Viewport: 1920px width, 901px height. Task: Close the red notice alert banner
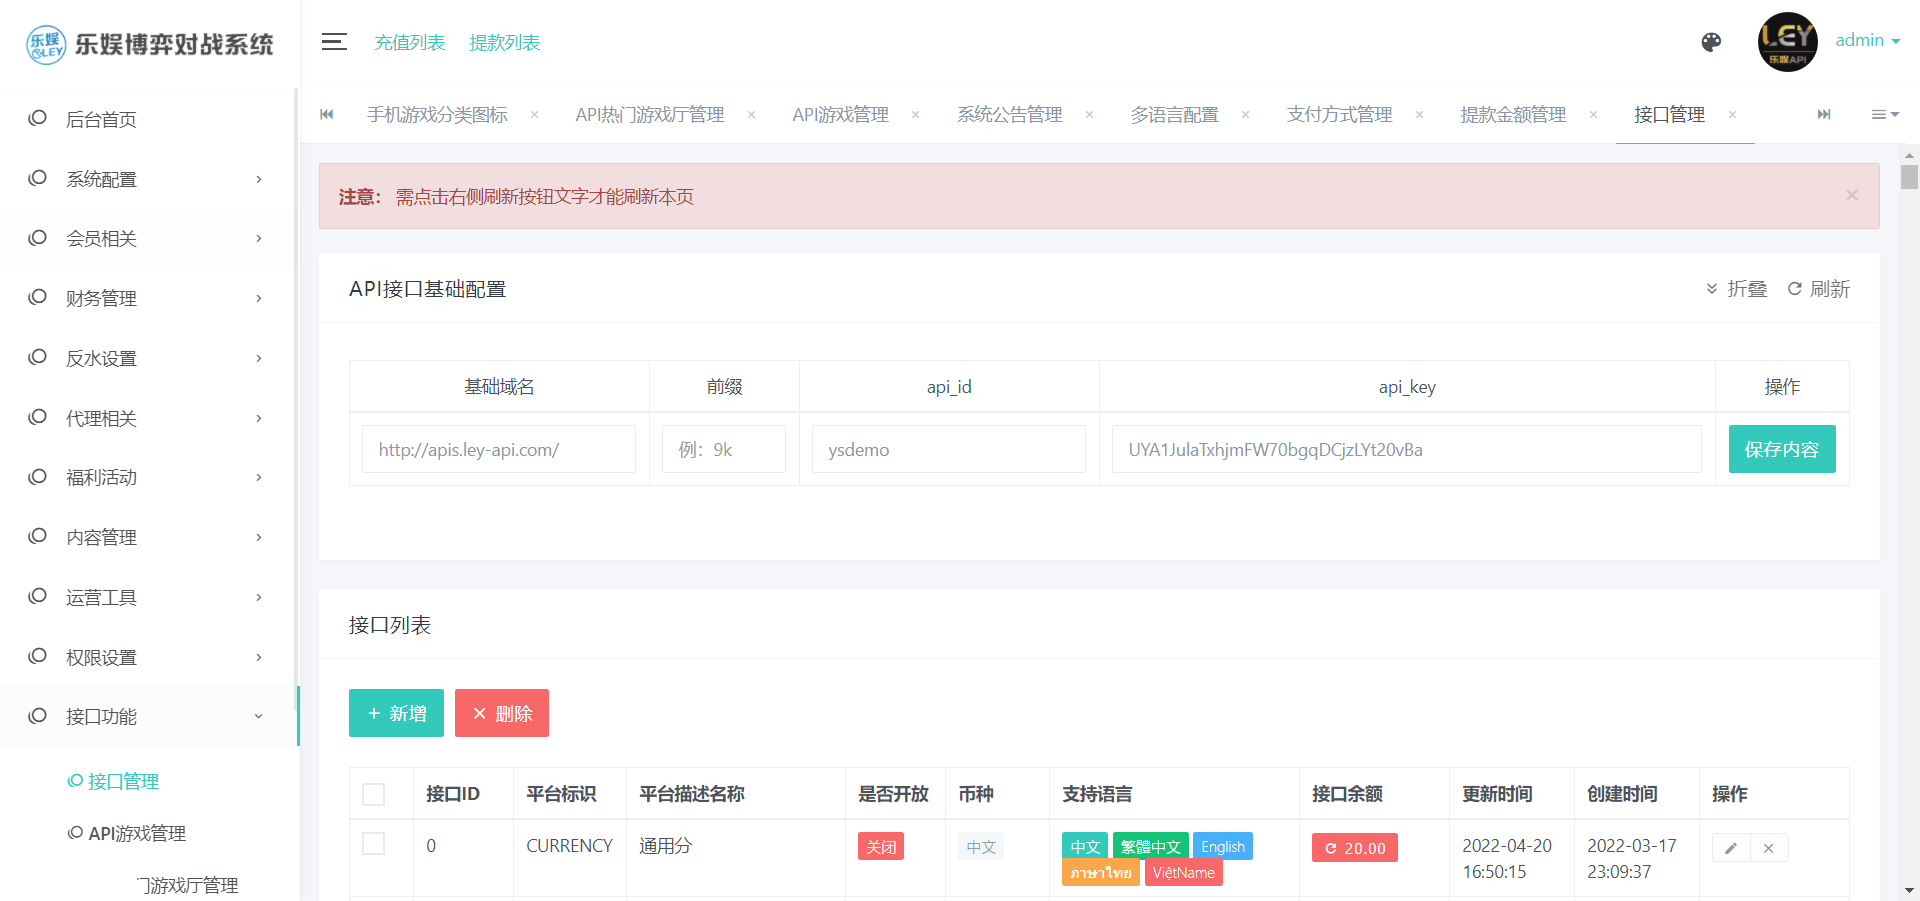1851,195
